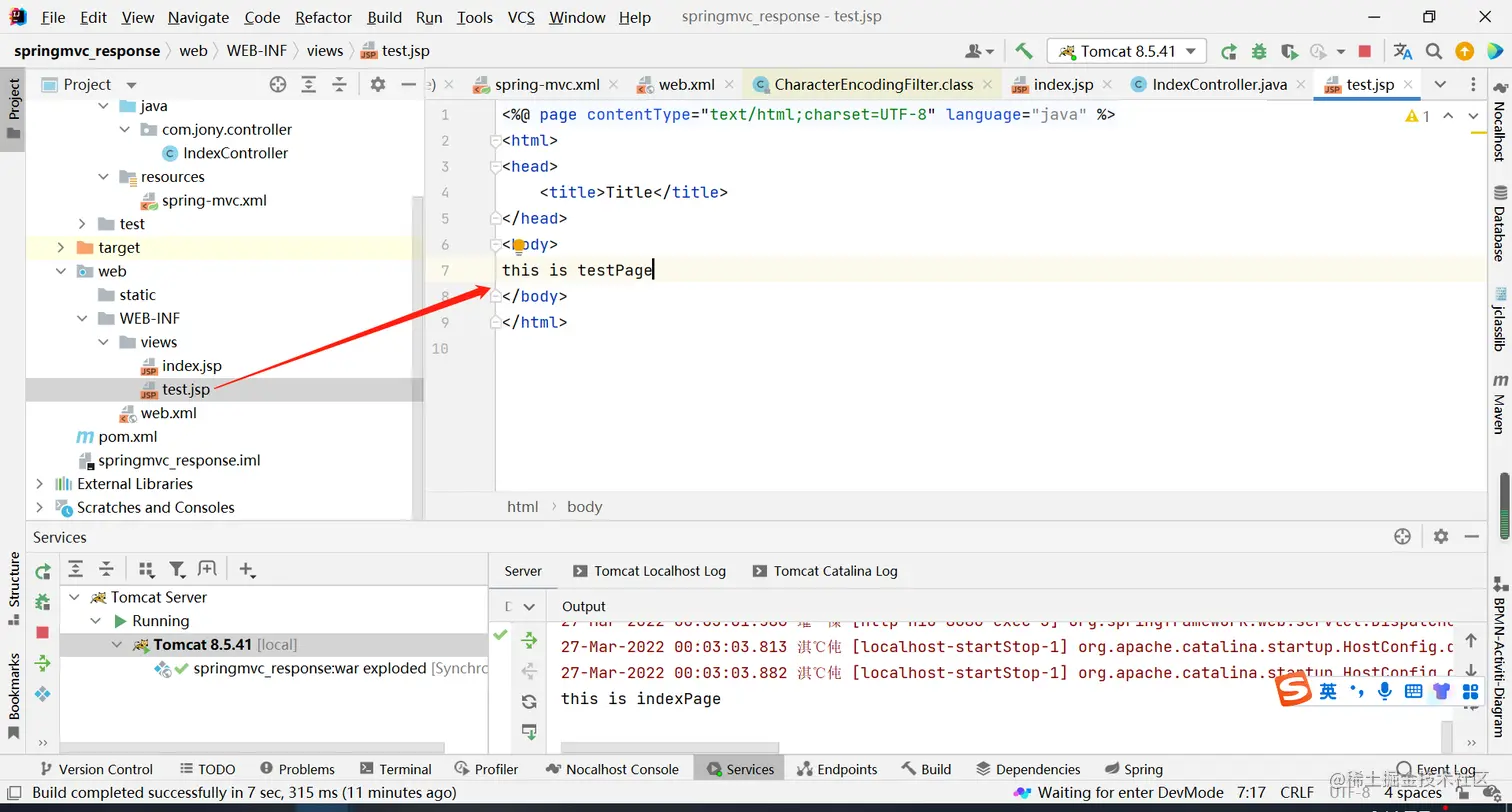Viewport: 1512px width, 812px height.
Task: Collapse the WEB-INF folder
Action: [84, 318]
